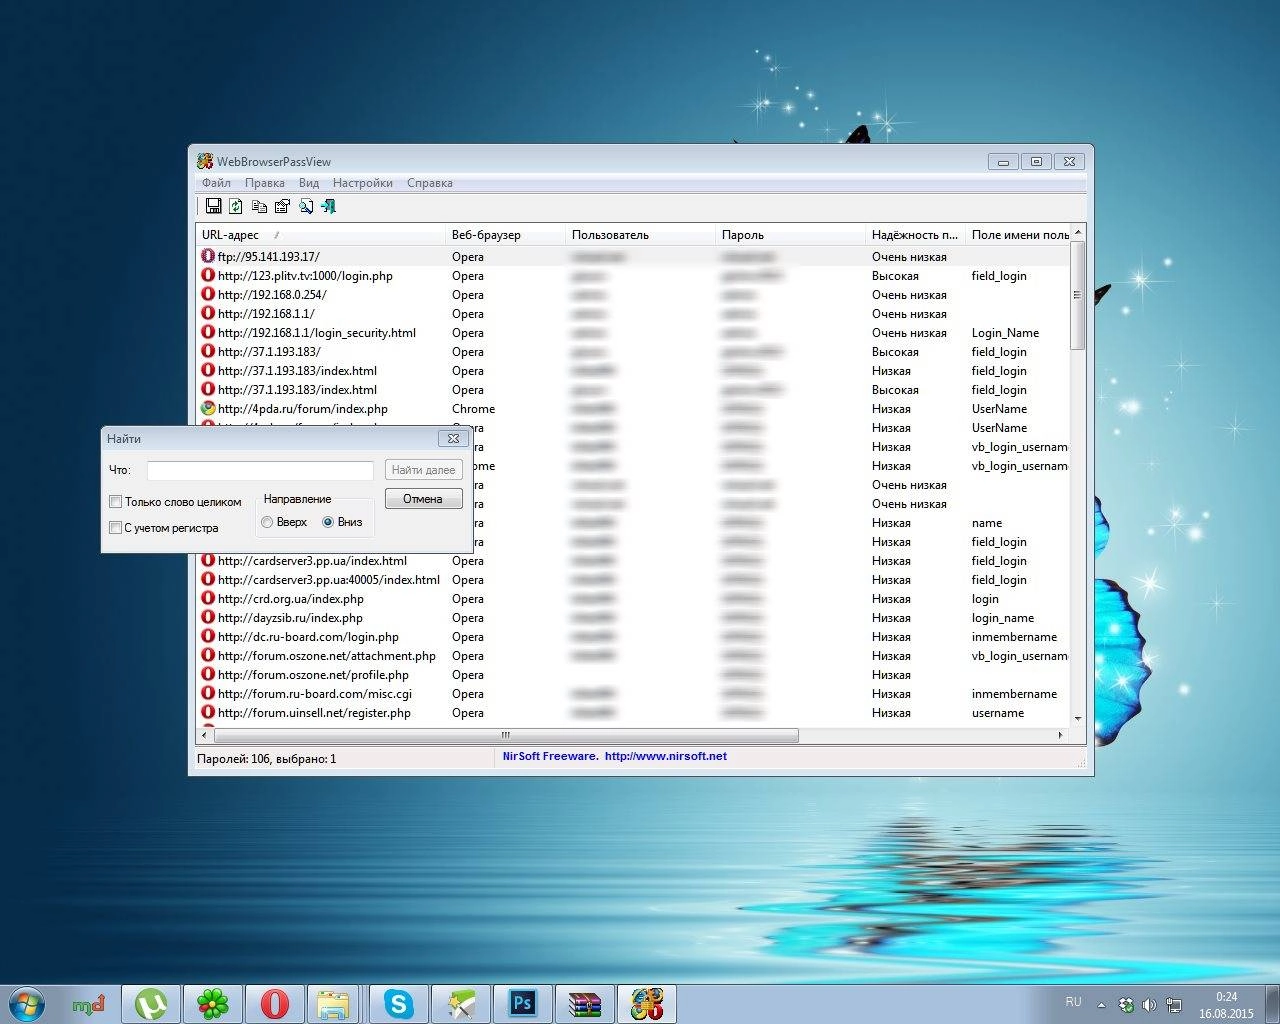Click the Refresh toolbar icon
This screenshot has width=1280, height=1024.
pyautogui.click(x=236, y=206)
